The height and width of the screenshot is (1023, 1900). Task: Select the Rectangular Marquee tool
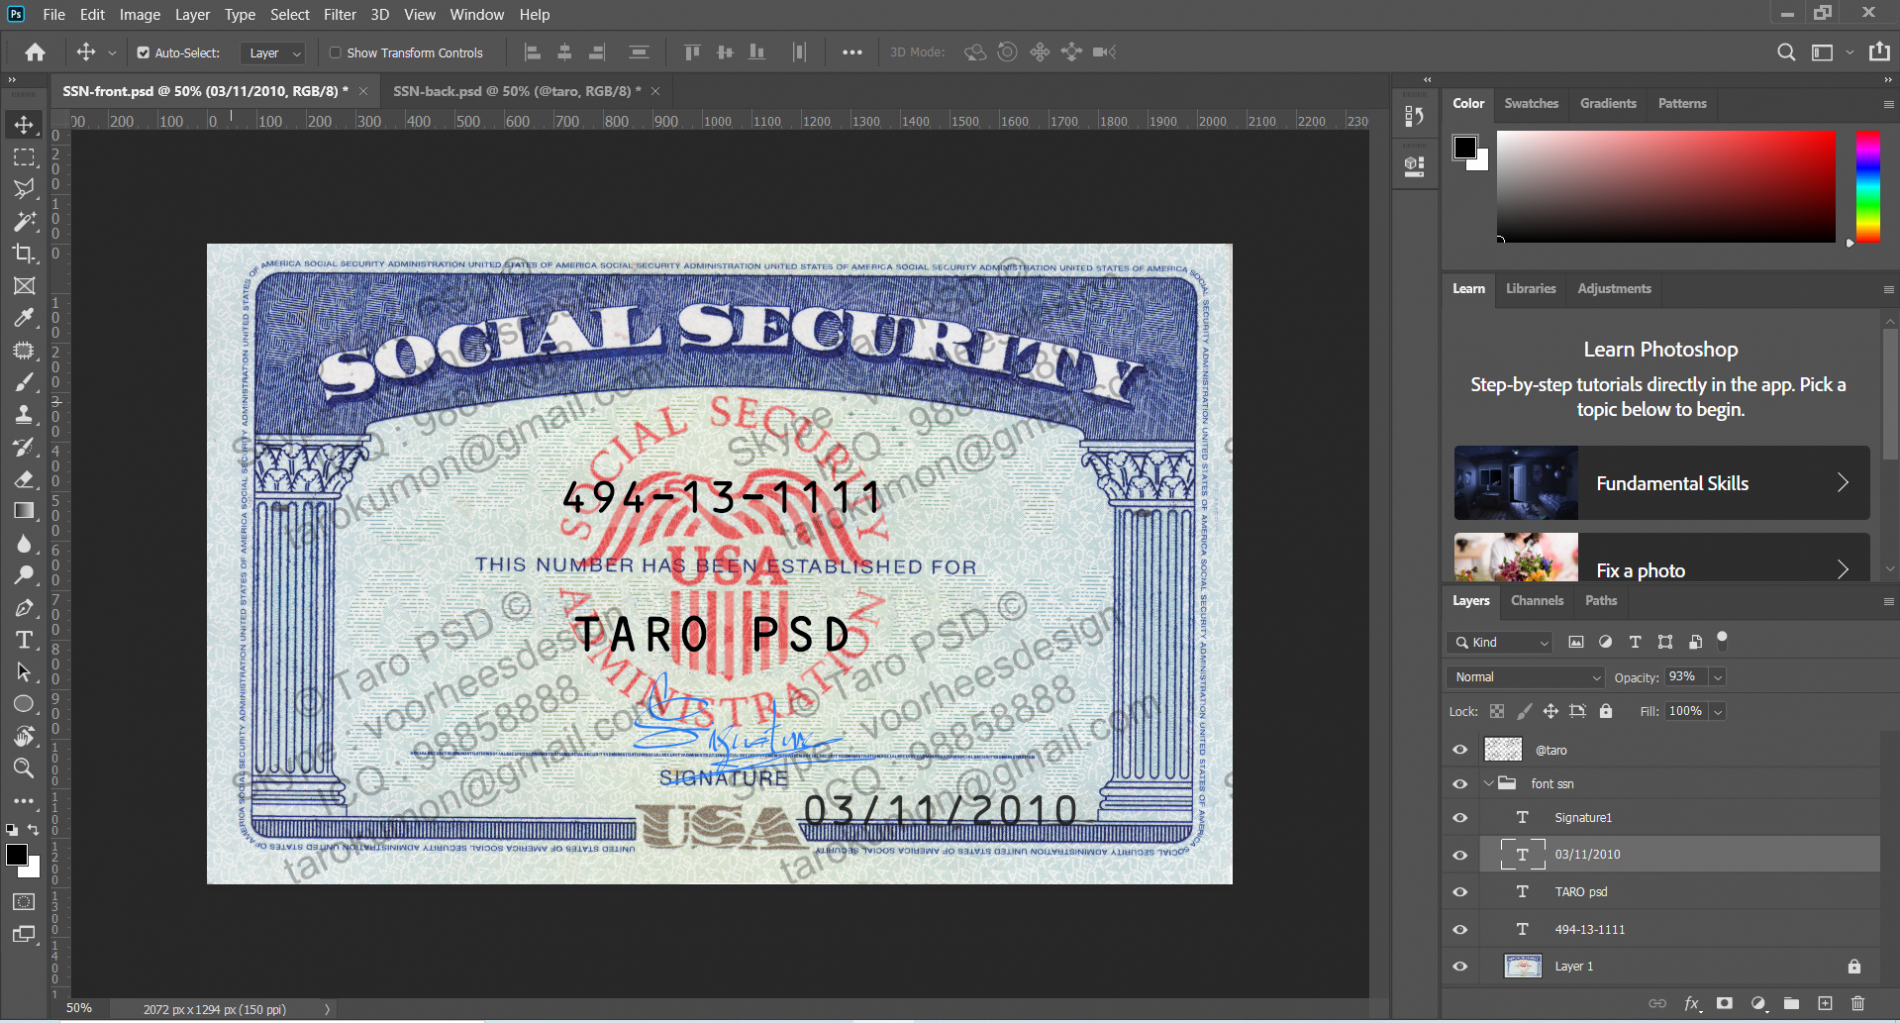(x=24, y=157)
